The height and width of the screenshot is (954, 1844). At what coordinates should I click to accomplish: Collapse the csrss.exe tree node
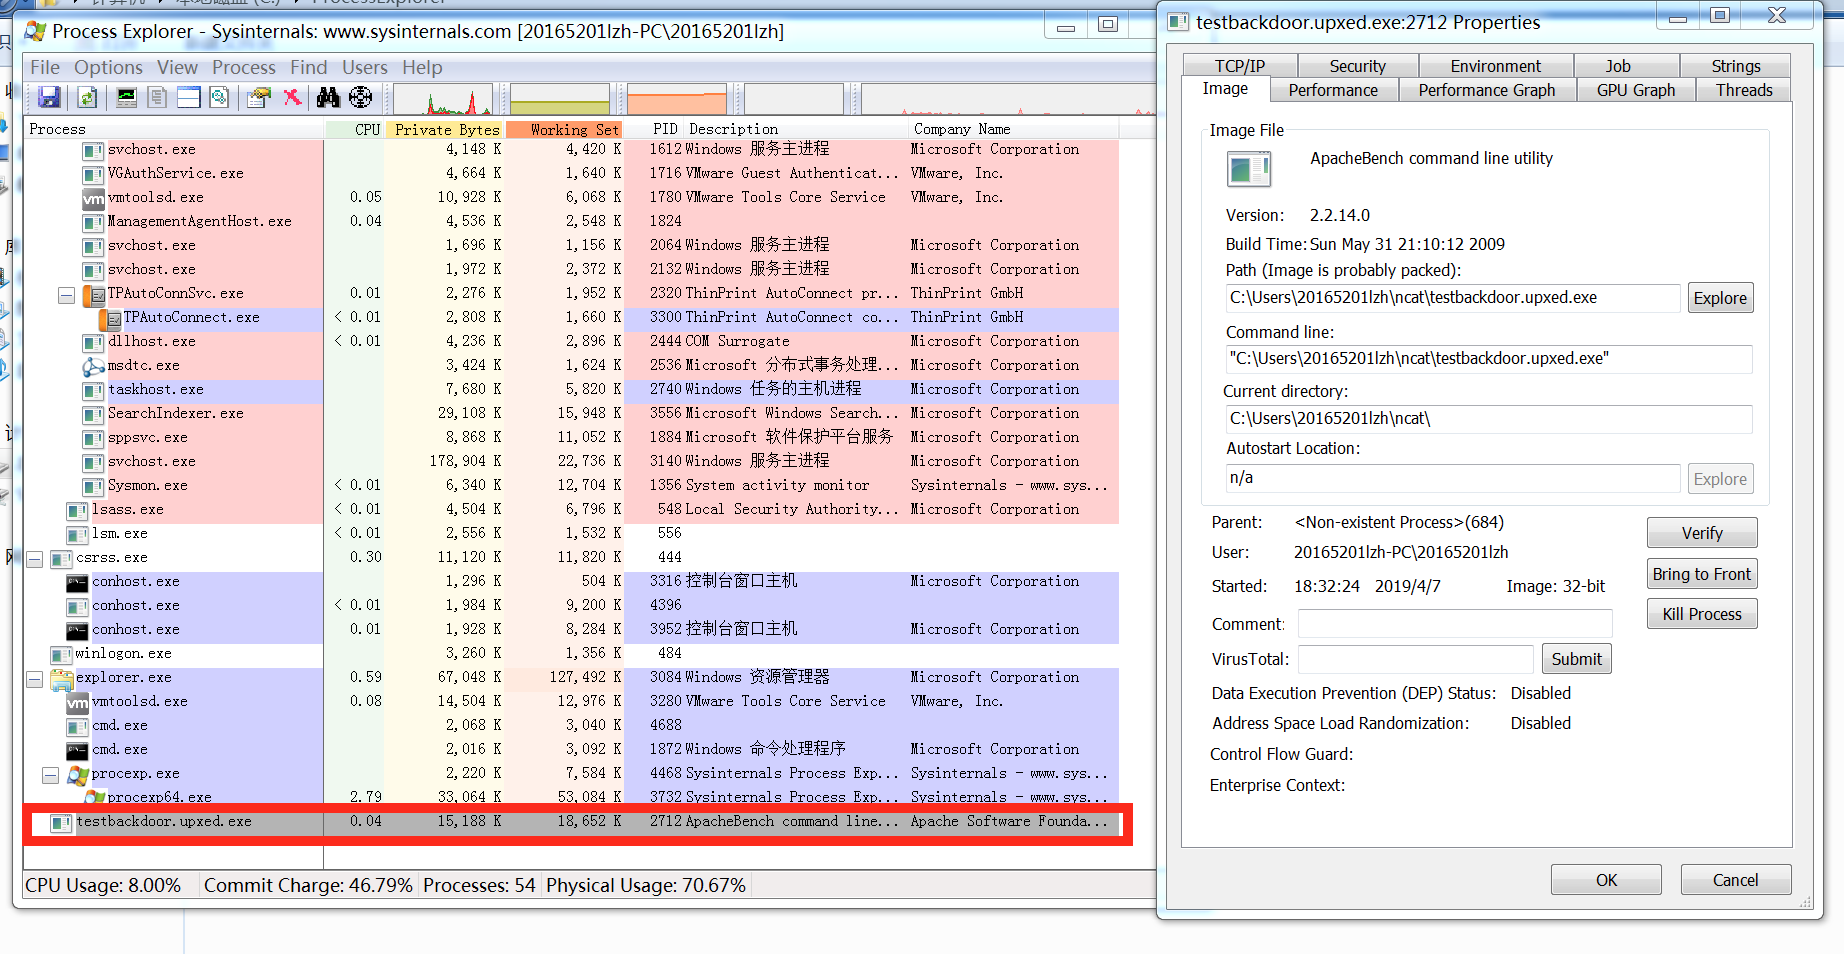click(34, 559)
